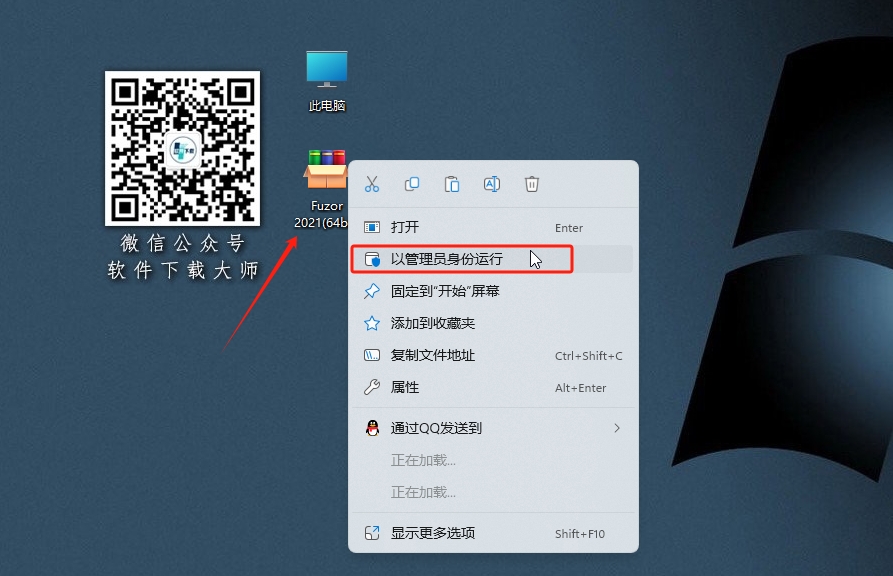The height and width of the screenshot is (576, 893).
Task: Click the Paste clipboard icon
Action: click(452, 184)
